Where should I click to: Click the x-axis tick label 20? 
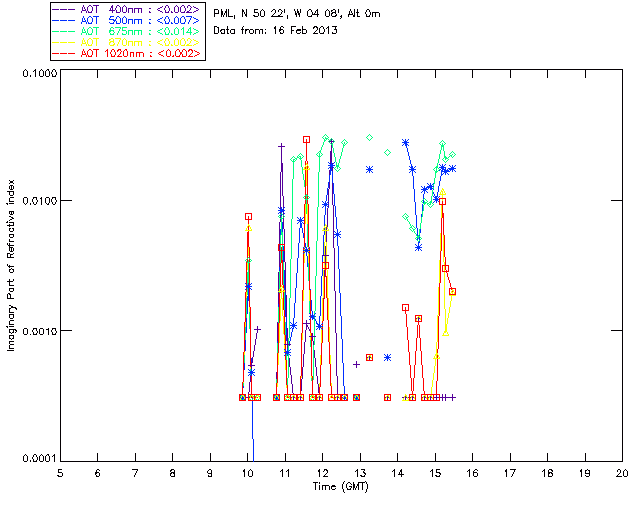(x=622, y=473)
